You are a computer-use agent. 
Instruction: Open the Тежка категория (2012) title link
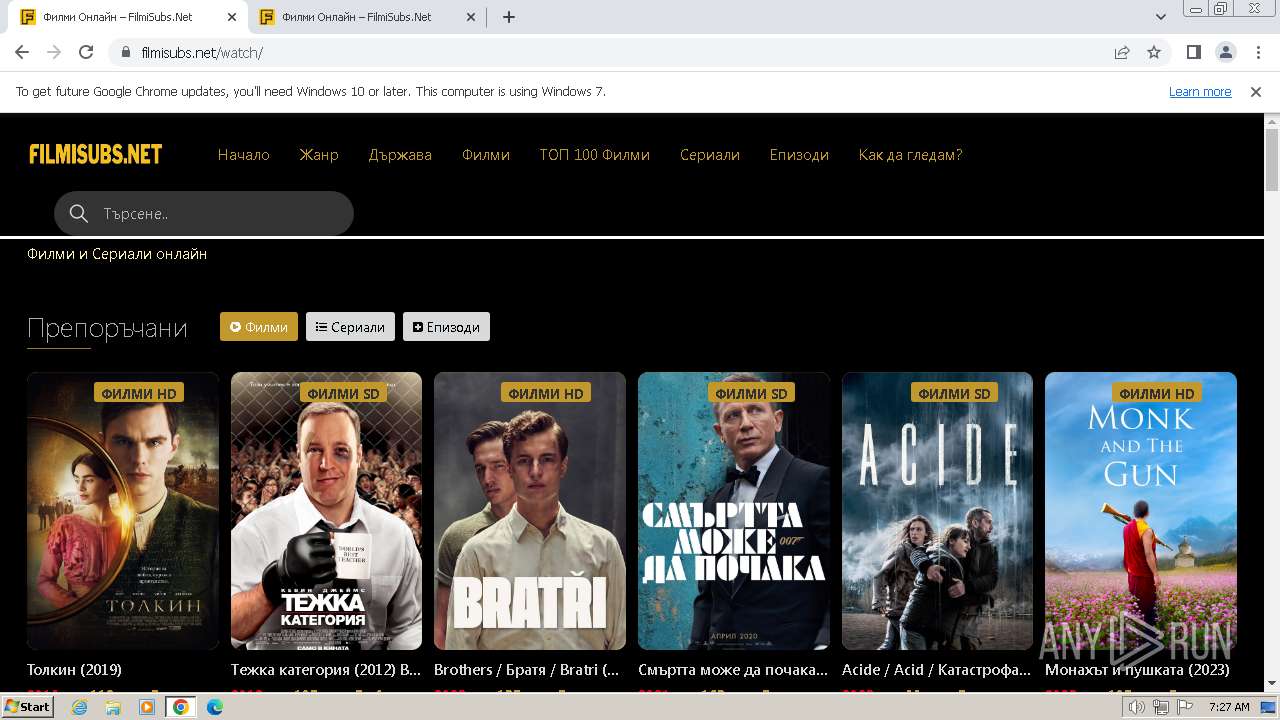[326, 669]
